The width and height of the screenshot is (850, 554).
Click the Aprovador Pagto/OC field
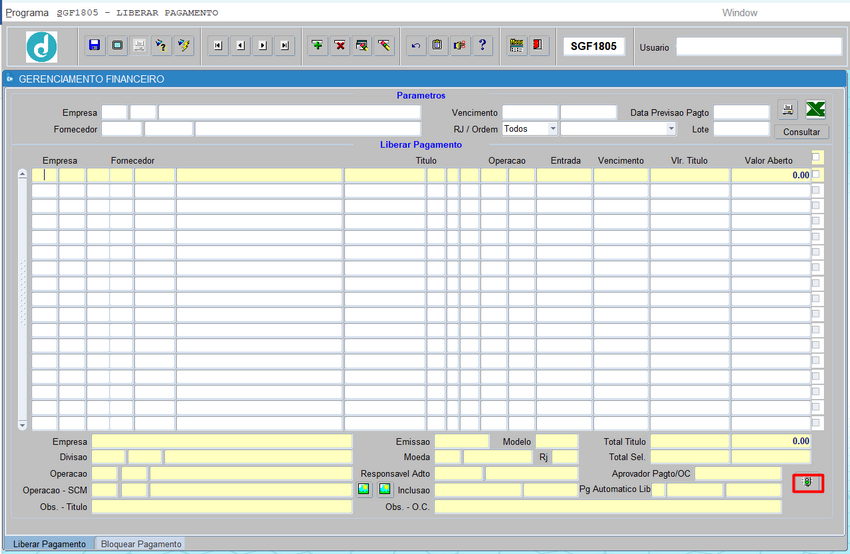738,473
